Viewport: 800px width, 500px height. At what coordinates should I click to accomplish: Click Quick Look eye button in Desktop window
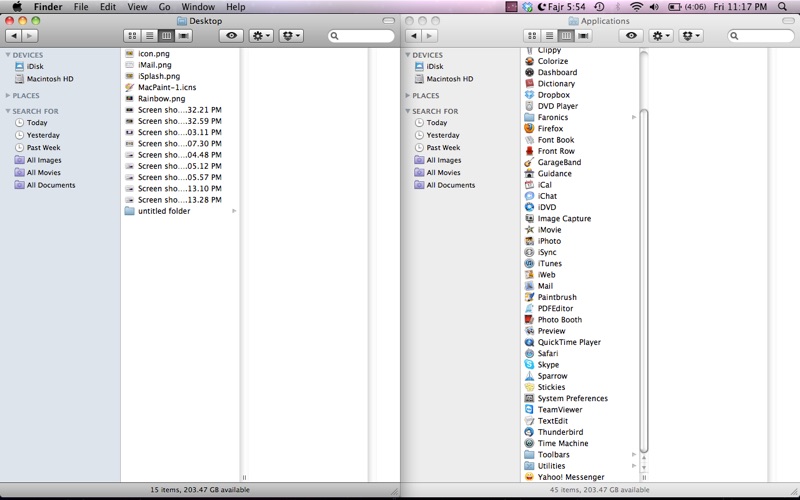click(231, 36)
